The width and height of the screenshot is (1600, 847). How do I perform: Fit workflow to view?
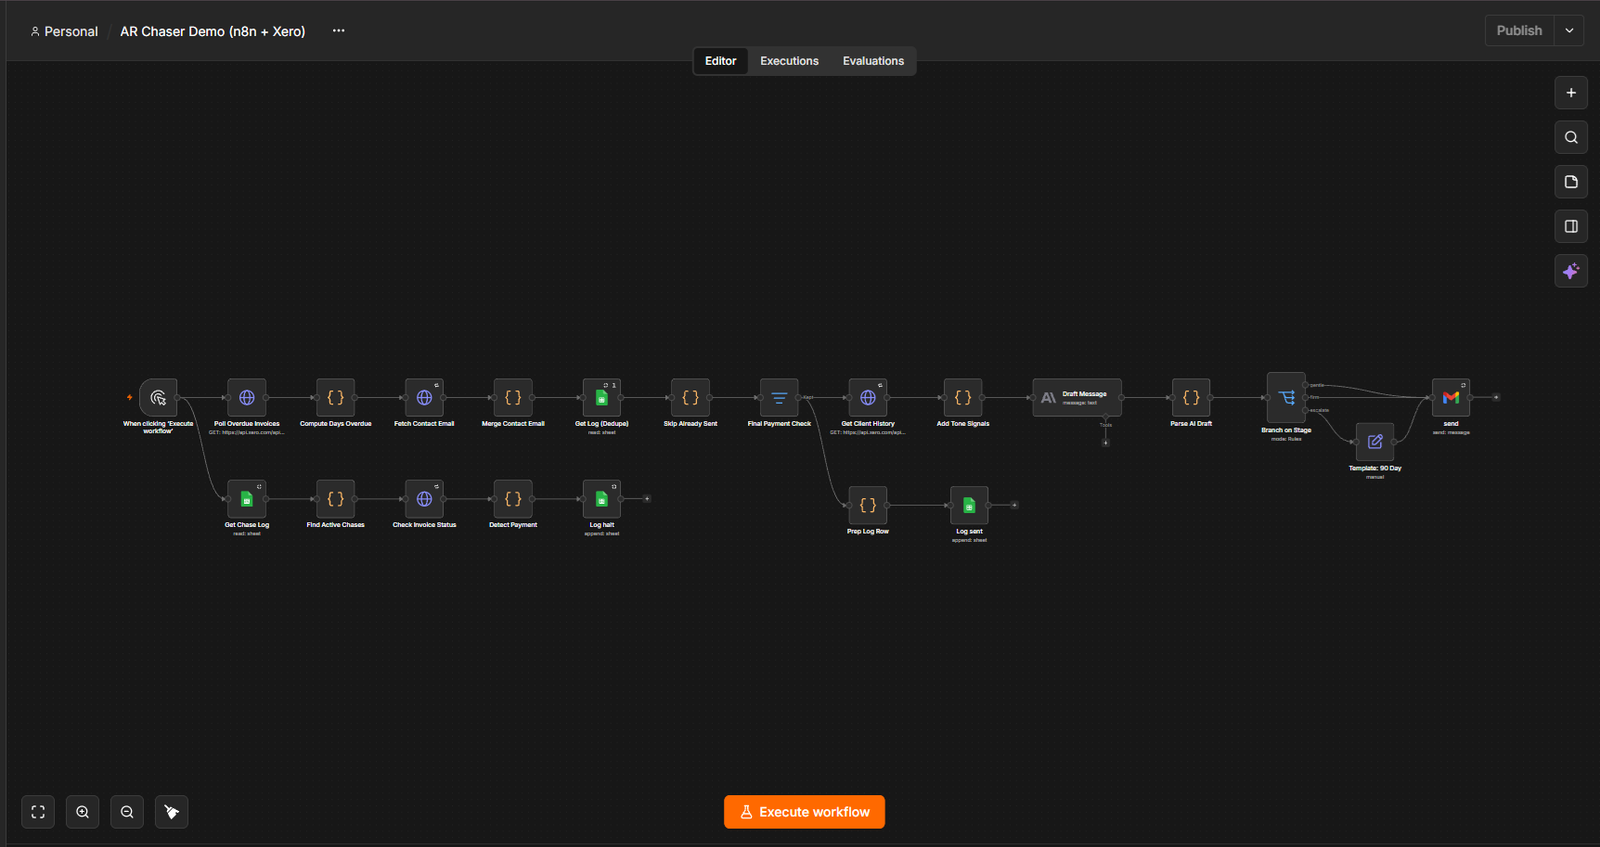pyautogui.click(x=38, y=812)
